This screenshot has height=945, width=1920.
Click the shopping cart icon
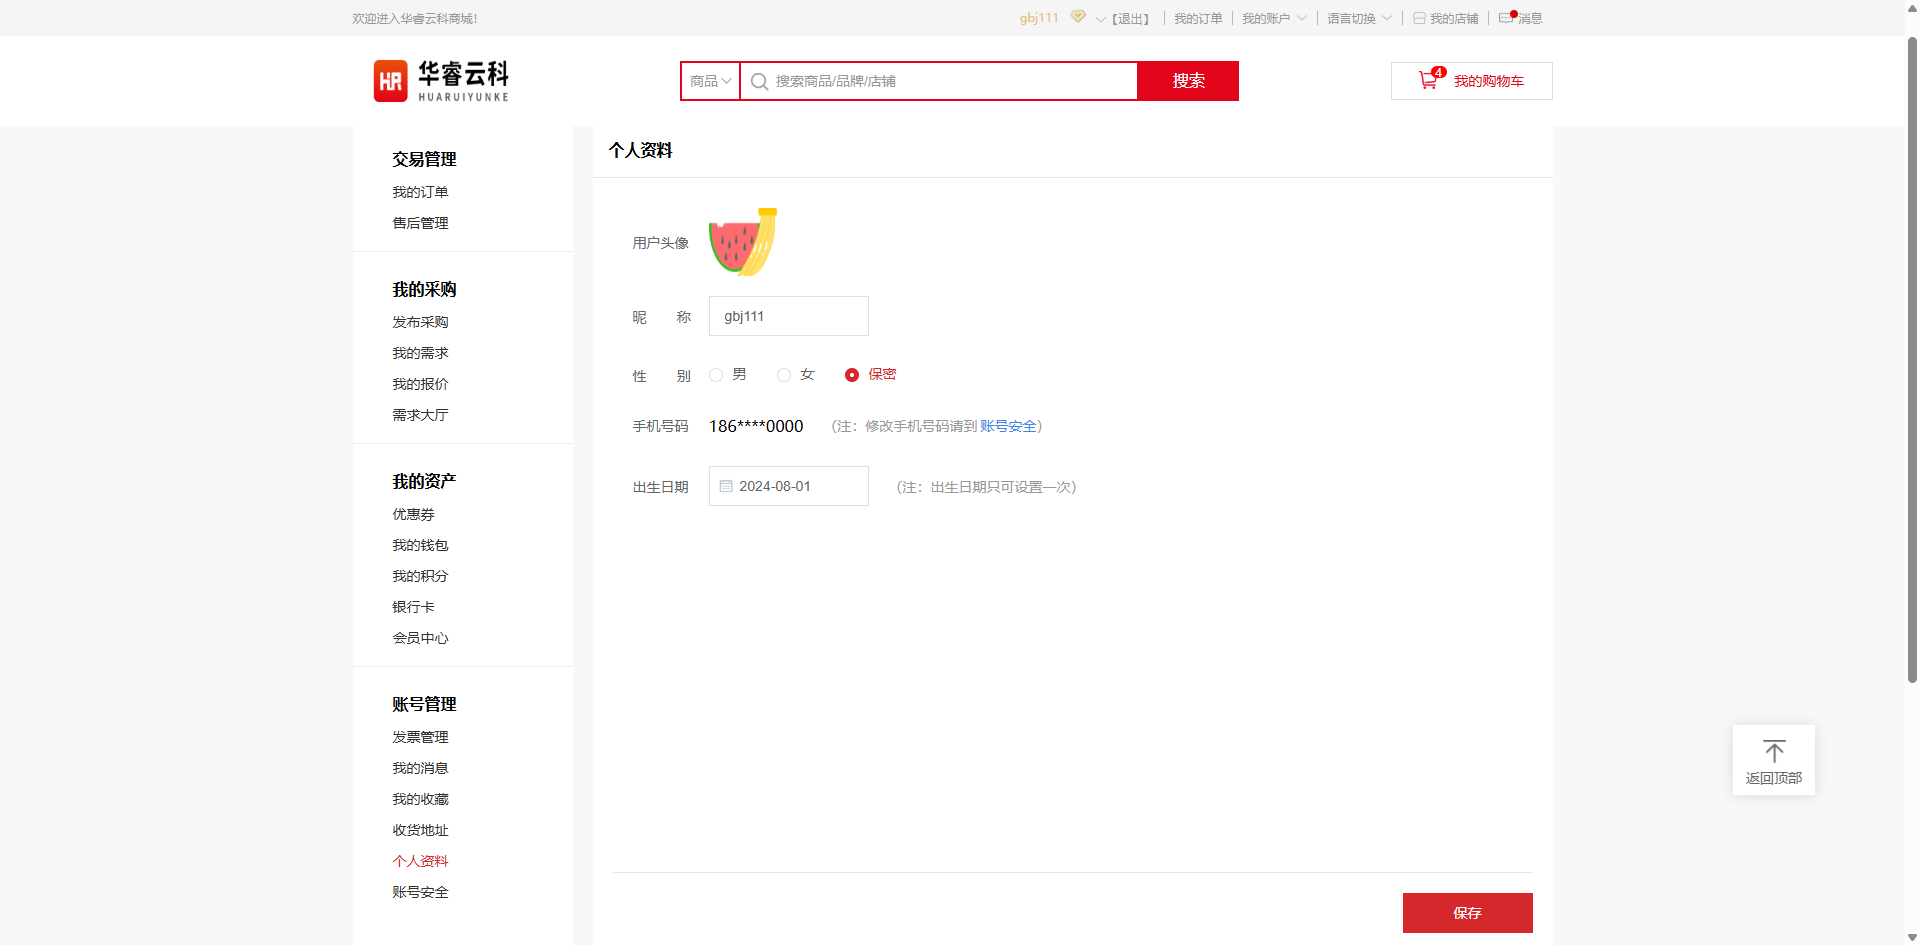point(1428,81)
